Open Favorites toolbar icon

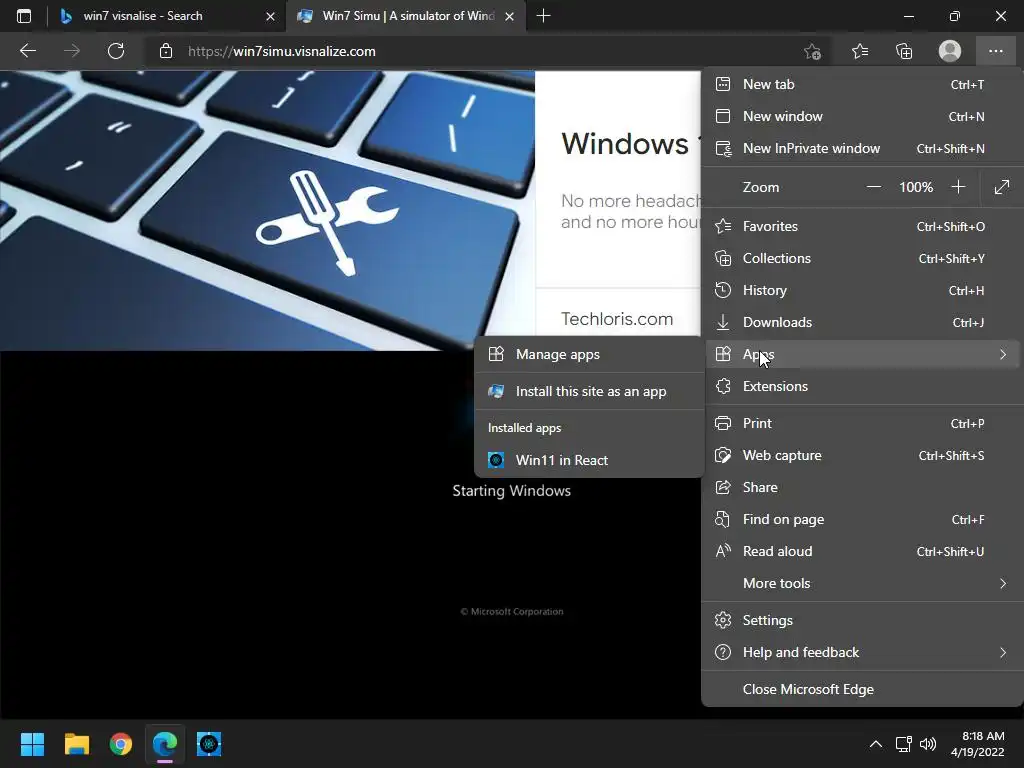coord(860,51)
